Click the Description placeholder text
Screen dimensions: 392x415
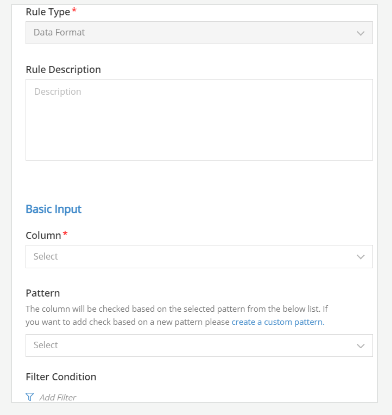[58, 92]
